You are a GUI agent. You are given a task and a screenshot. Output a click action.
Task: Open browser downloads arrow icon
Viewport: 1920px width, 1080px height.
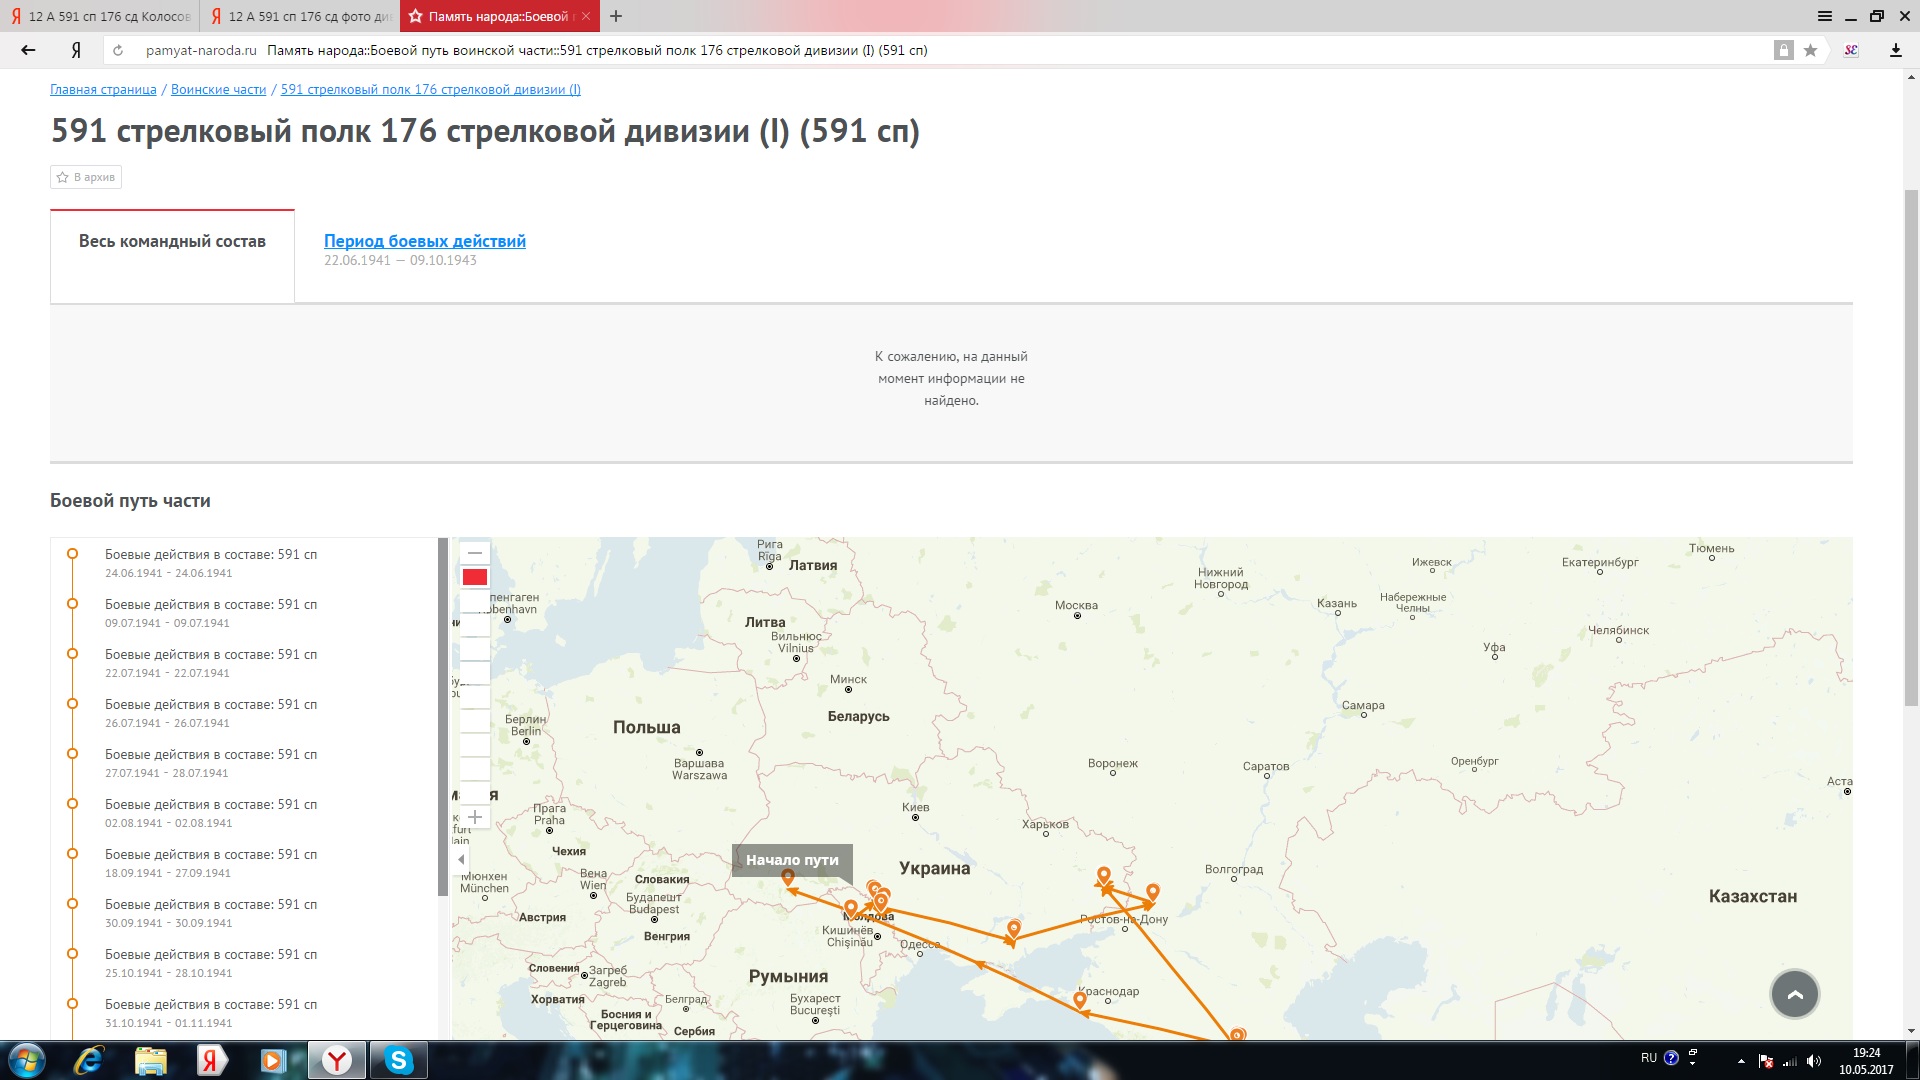[1895, 50]
